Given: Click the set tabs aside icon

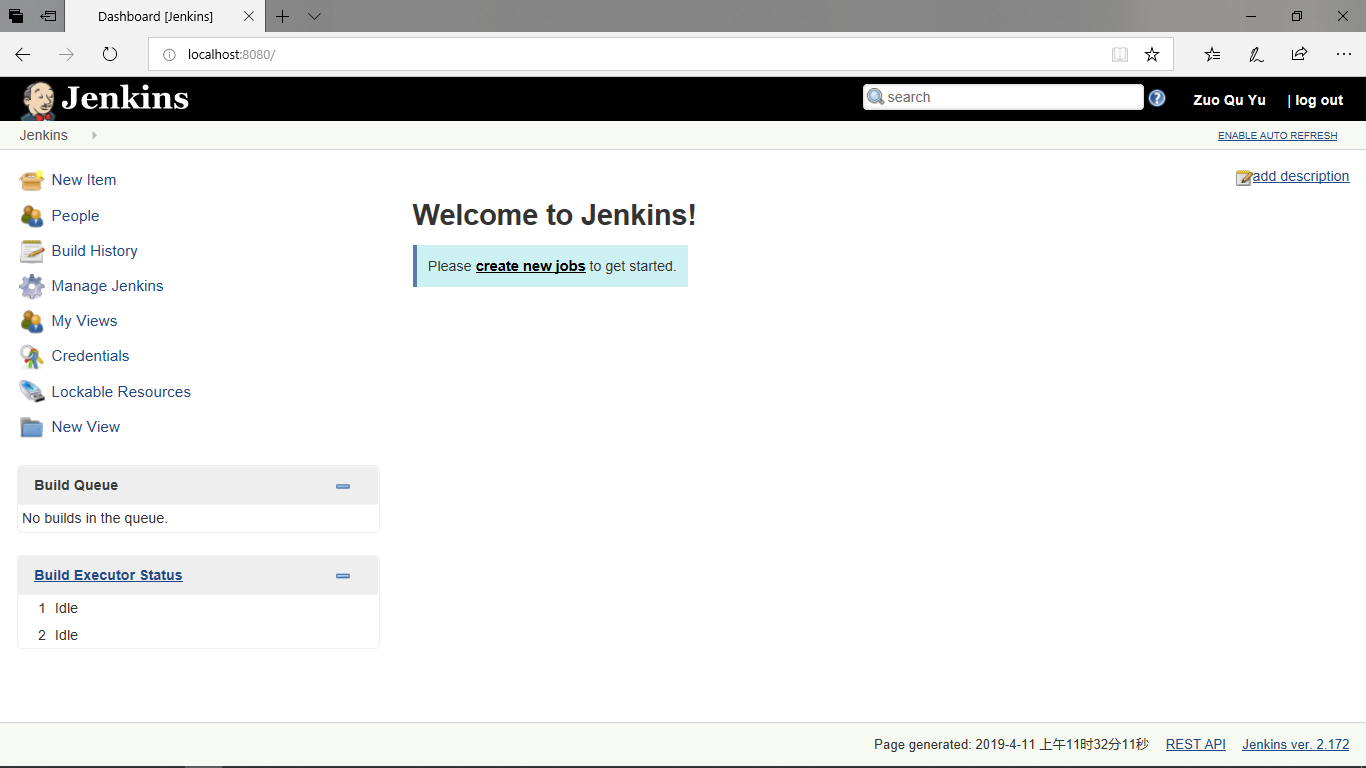Looking at the screenshot, I should (48, 16).
